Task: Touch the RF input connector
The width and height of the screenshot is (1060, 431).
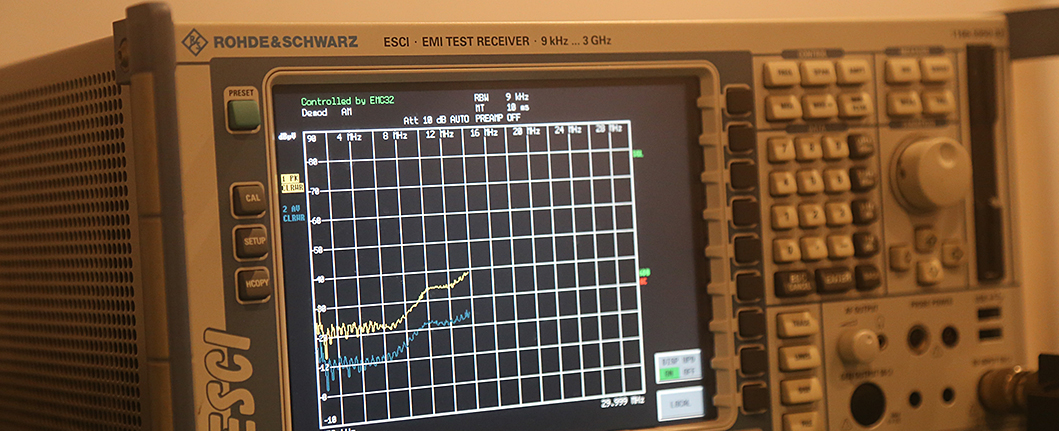Action: pyautogui.click(x=1013, y=390)
